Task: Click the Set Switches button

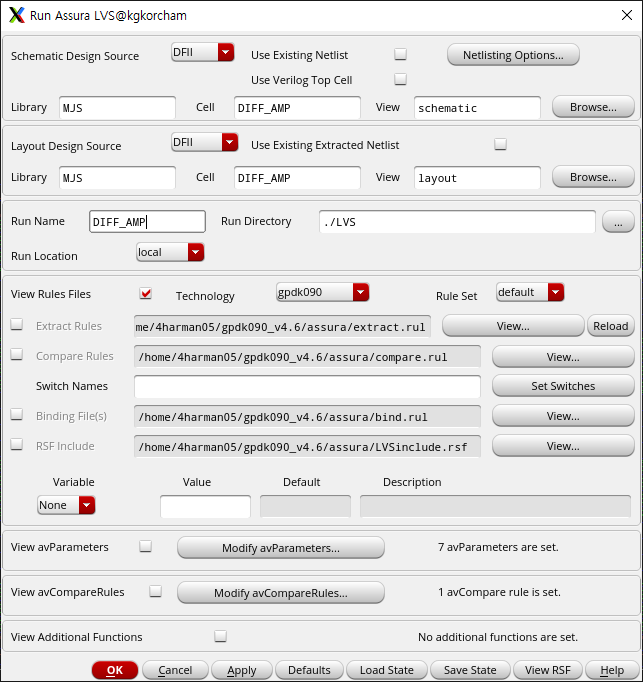Action: tap(563, 386)
